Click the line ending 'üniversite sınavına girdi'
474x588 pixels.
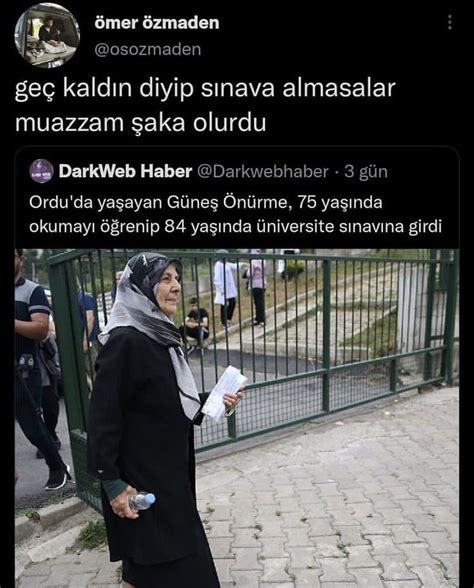[236, 227]
